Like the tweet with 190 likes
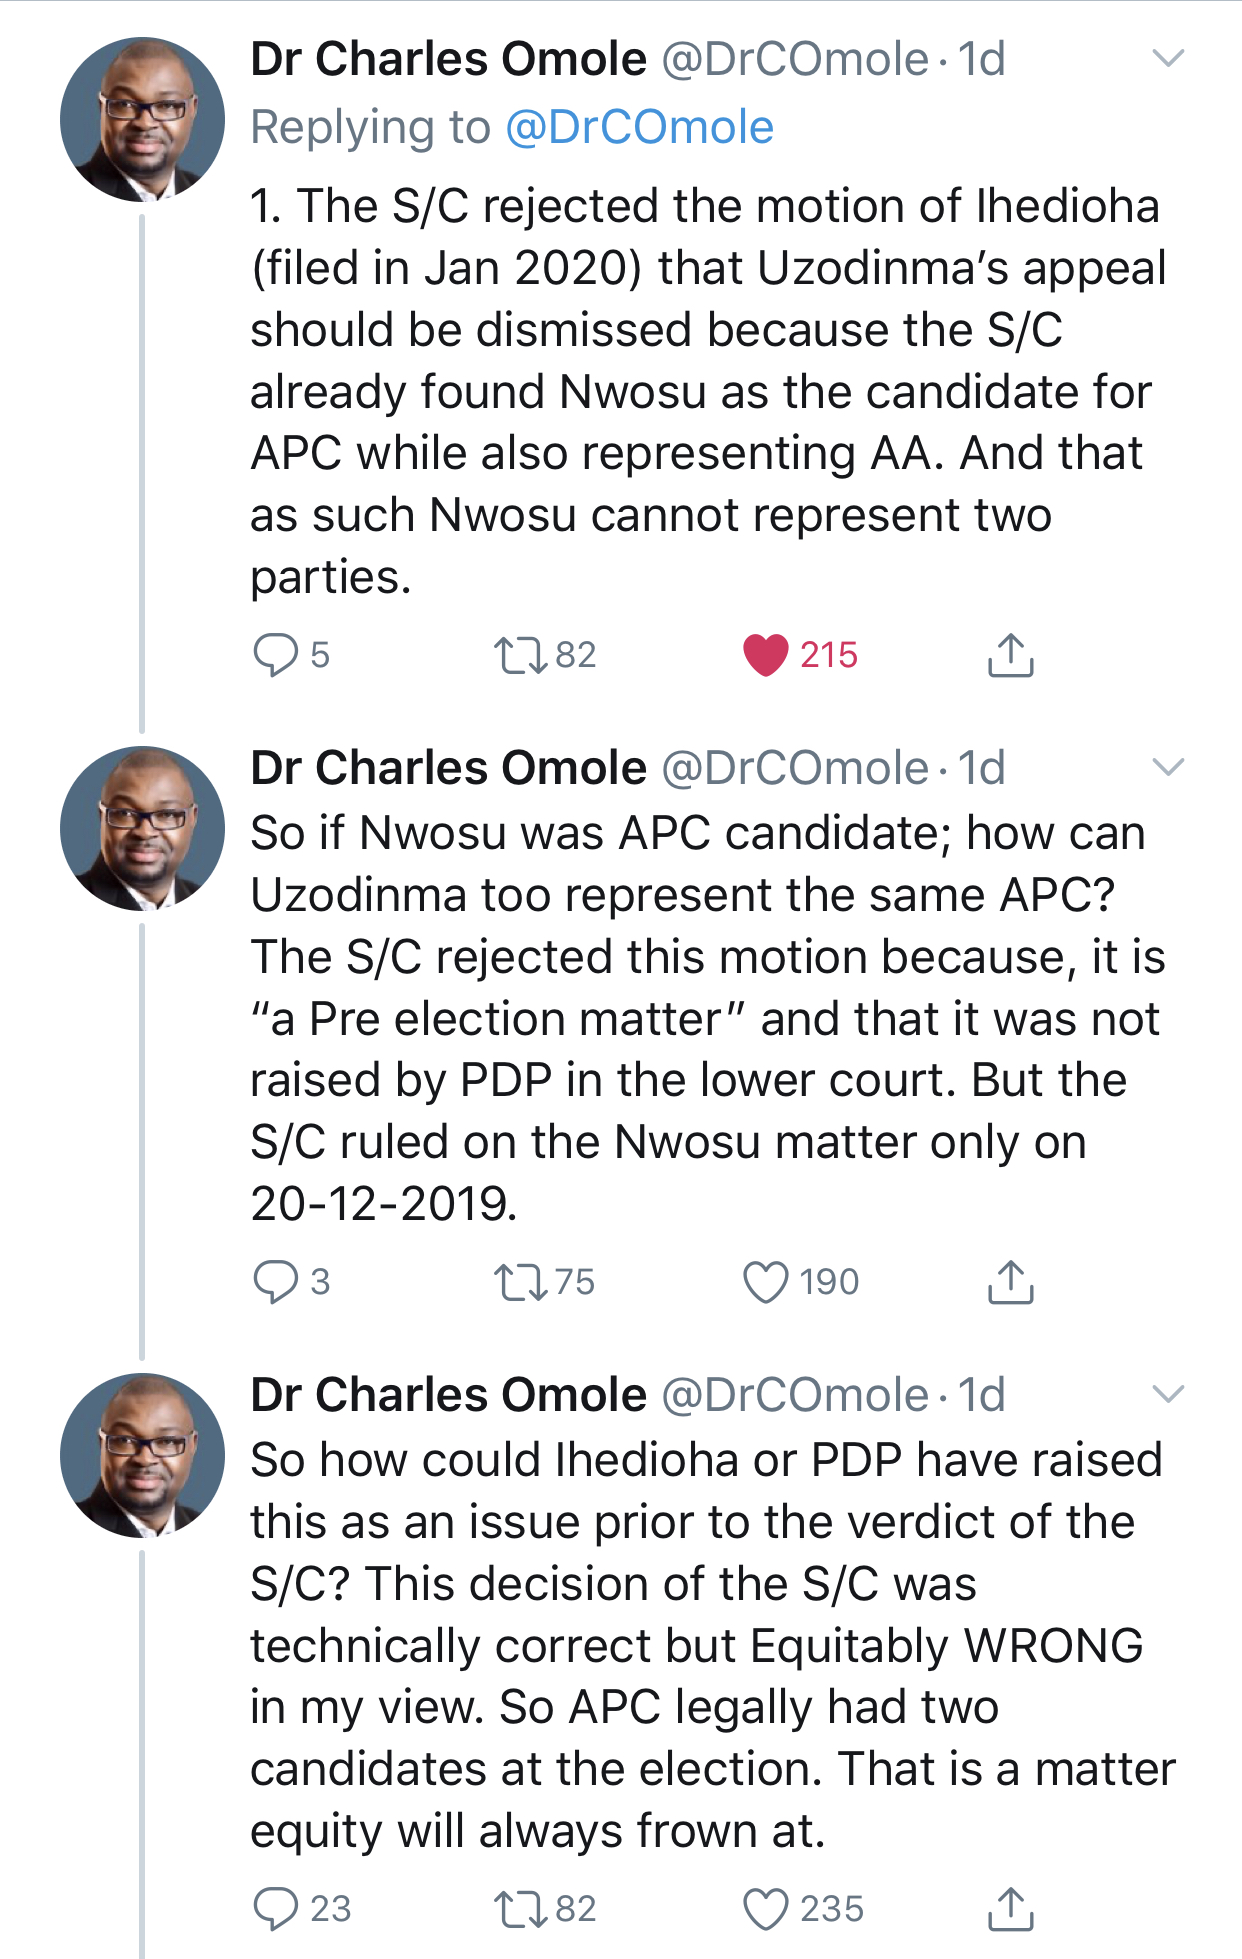The height and width of the screenshot is (1959, 1242). tap(766, 1282)
